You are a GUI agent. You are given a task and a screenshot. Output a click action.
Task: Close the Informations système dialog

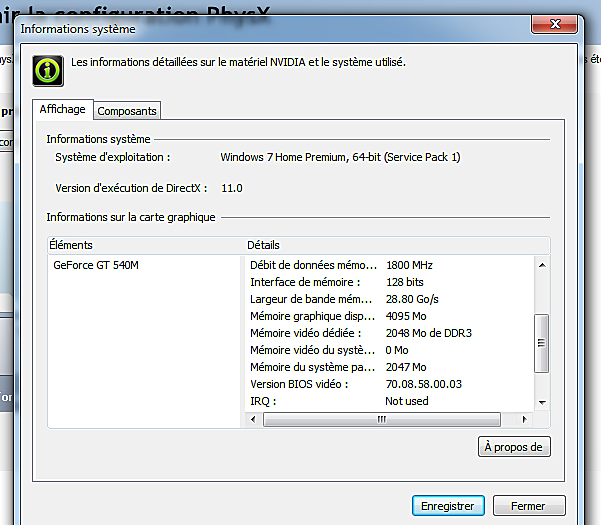pyautogui.click(x=554, y=25)
